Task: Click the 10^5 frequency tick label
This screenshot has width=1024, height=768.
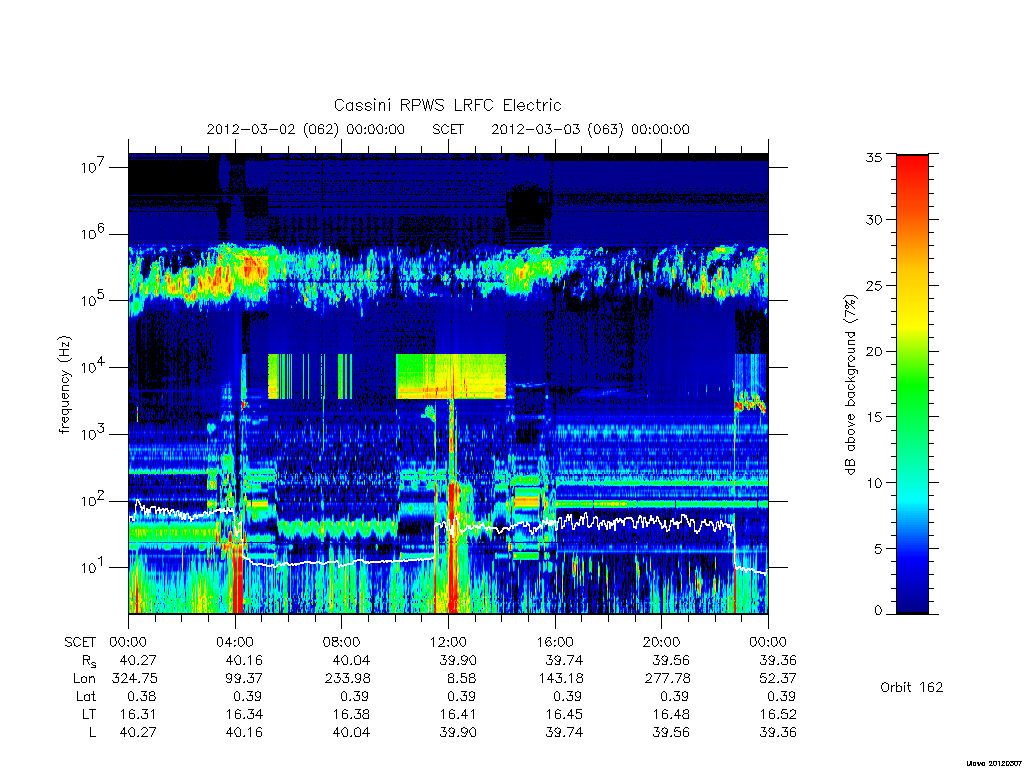Action: pyautogui.click(x=93, y=300)
